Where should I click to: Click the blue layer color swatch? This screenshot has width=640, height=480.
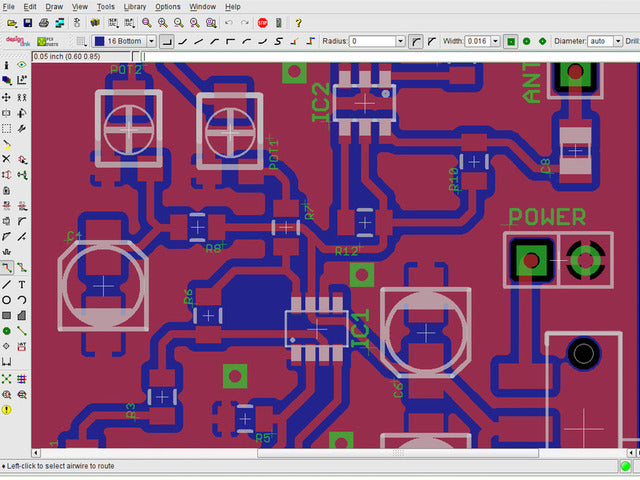point(100,41)
